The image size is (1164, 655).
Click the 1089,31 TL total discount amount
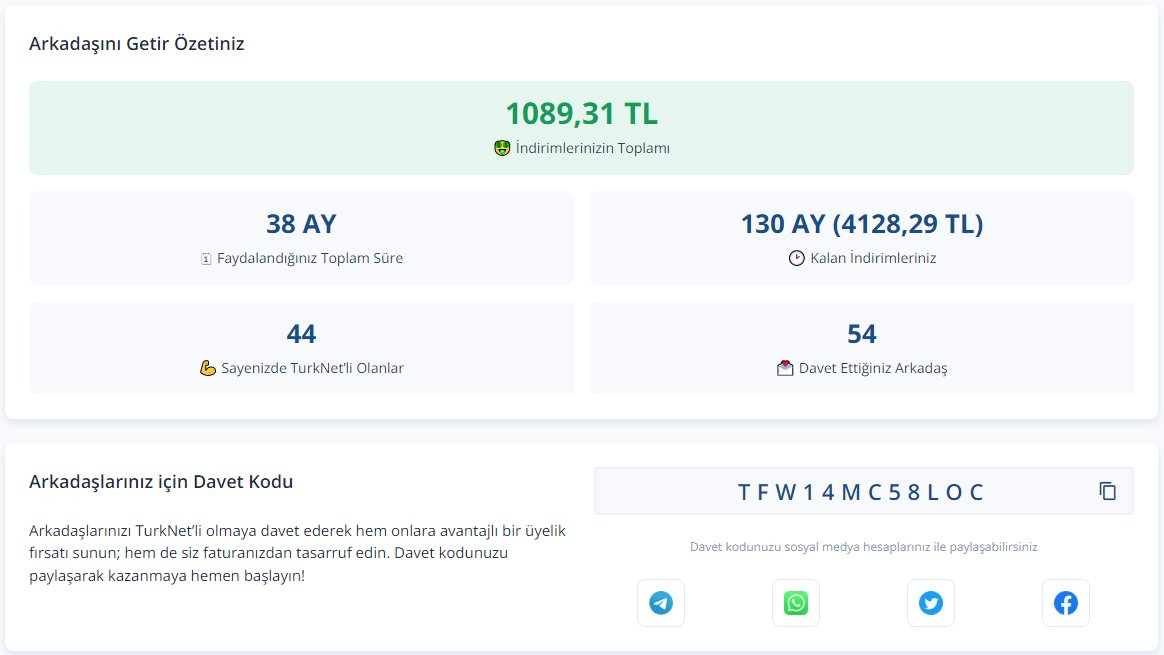coord(581,113)
